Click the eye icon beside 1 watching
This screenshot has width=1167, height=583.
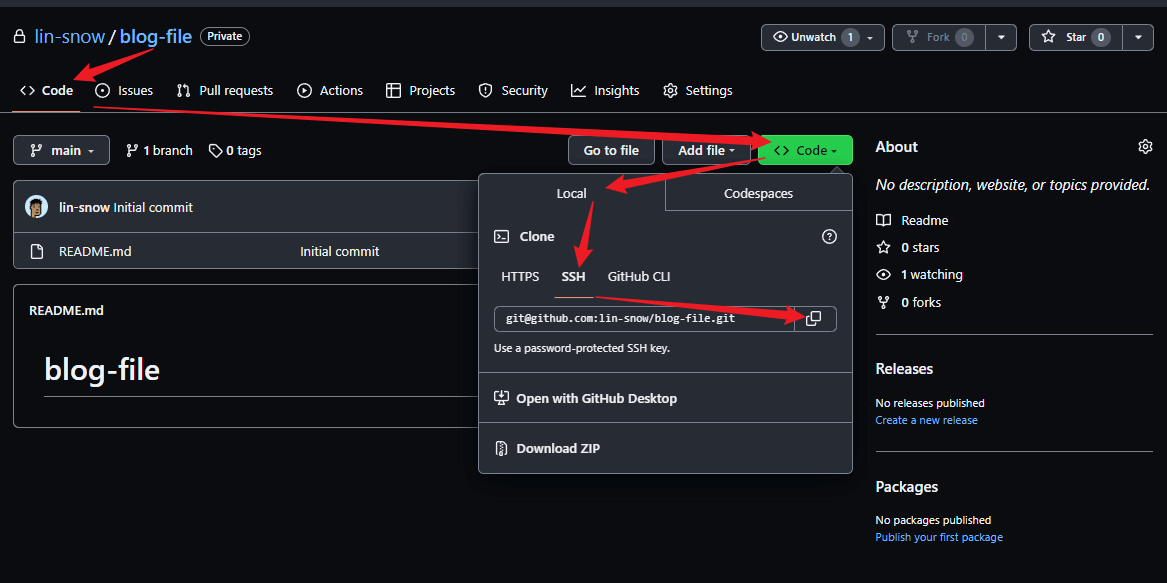tap(883, 275)
